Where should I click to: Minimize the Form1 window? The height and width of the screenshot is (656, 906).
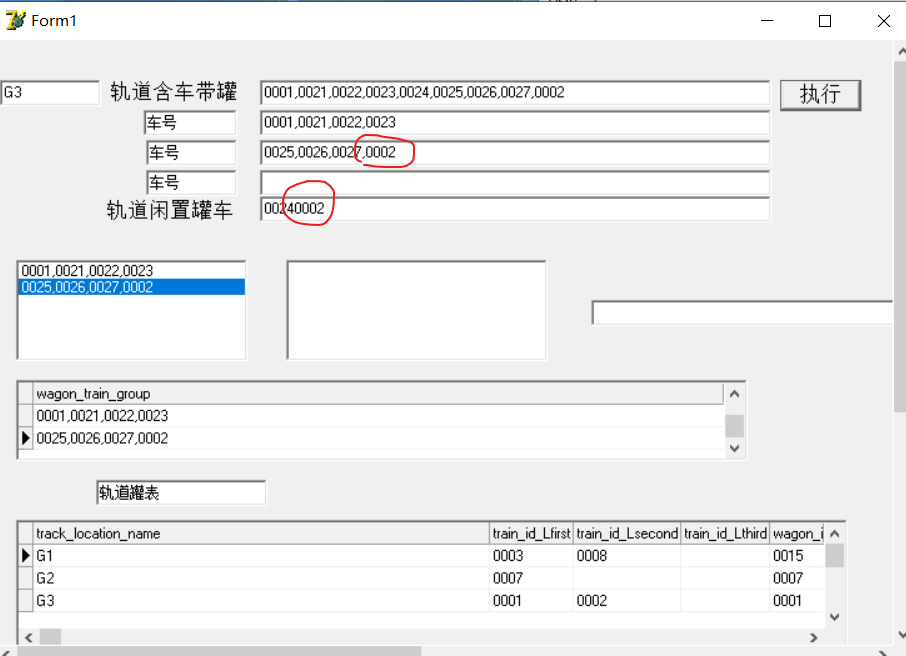coord(767,21)
